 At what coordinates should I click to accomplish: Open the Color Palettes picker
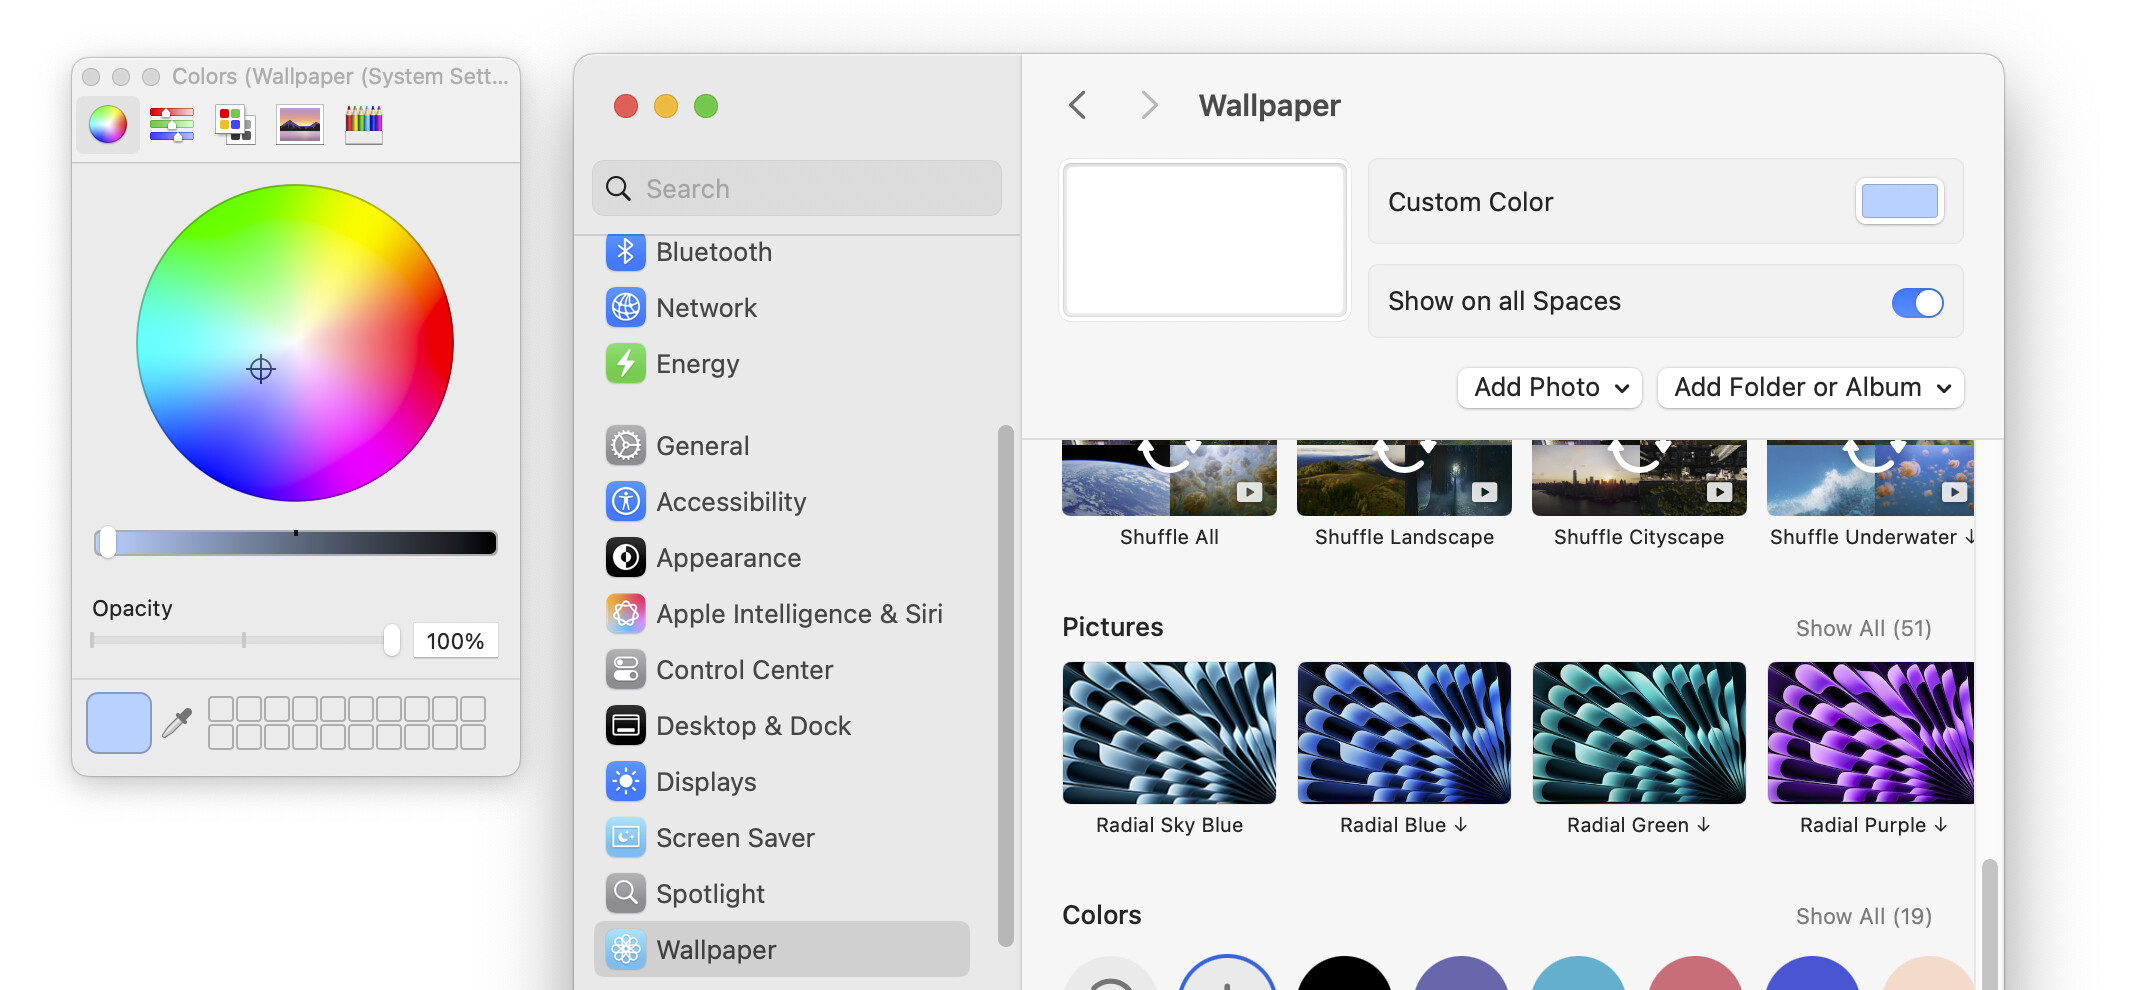[x=235, y=124]
